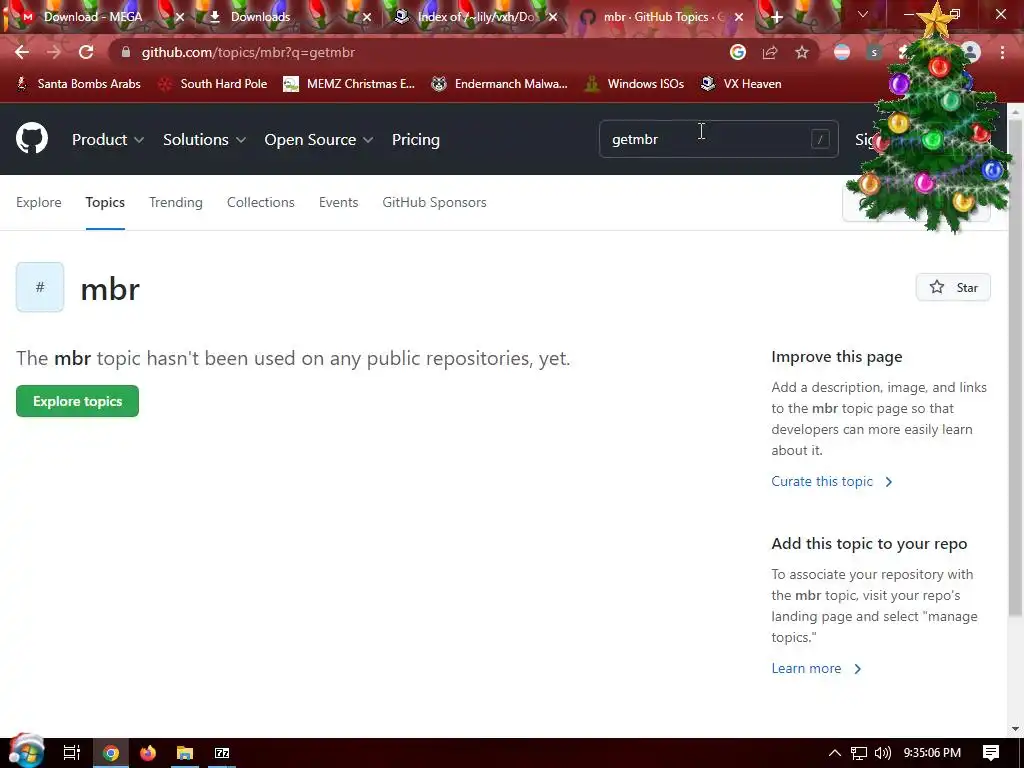Switch to Index of lily browser tab
This screenshot has width=1024, height=768.
click(475, 17)
